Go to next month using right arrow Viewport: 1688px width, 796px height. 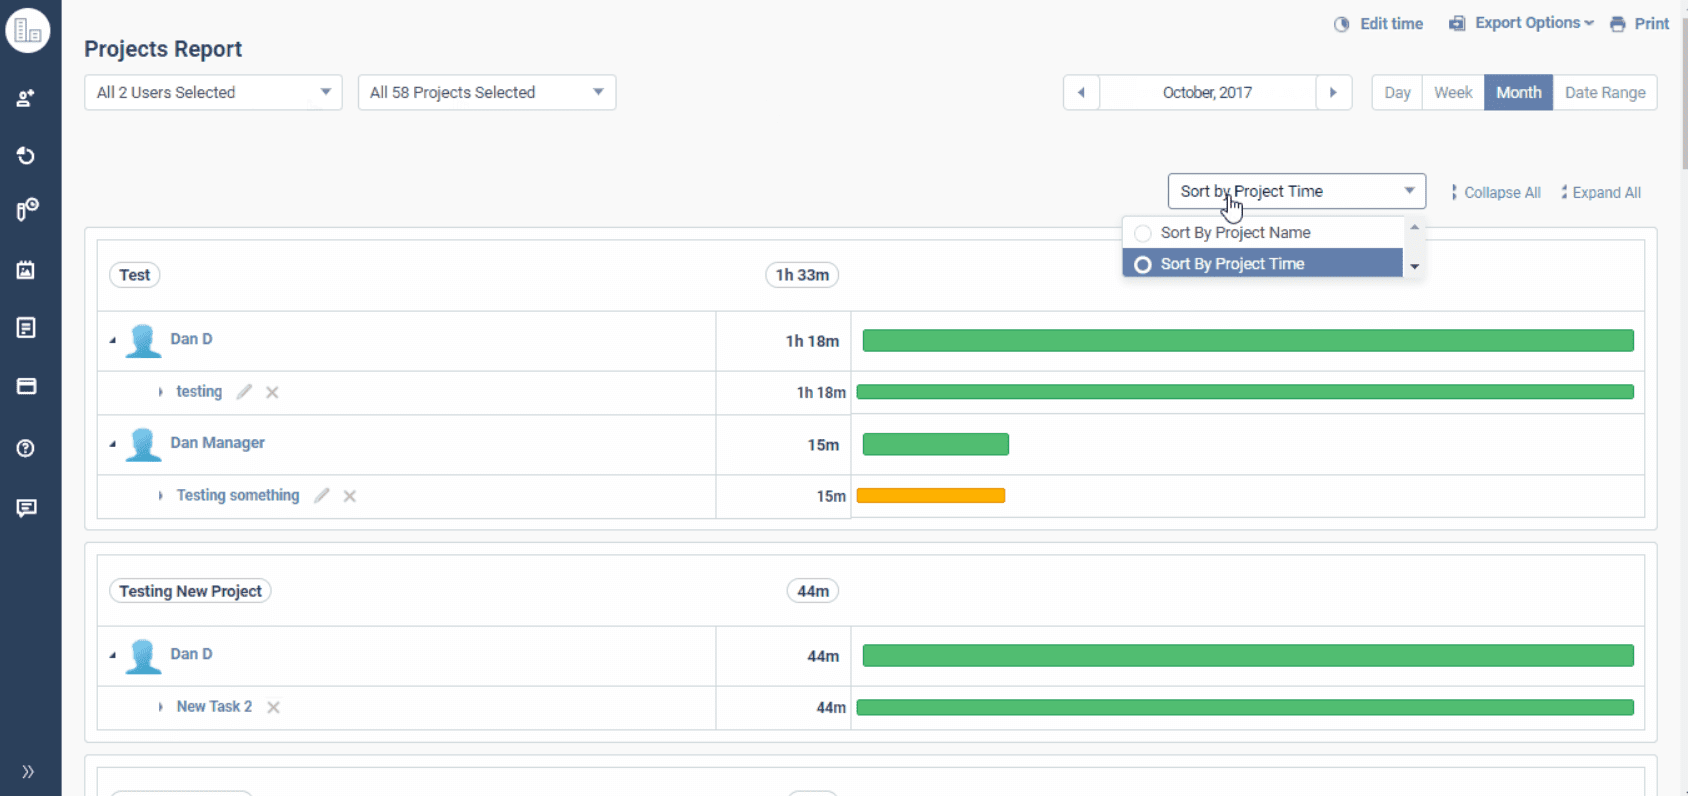pos(1333,93)
